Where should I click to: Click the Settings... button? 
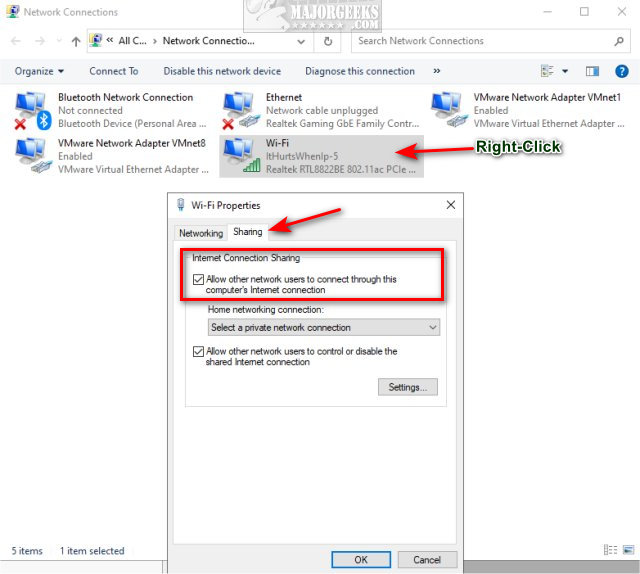pyautogui.click(x=408, y=387)
